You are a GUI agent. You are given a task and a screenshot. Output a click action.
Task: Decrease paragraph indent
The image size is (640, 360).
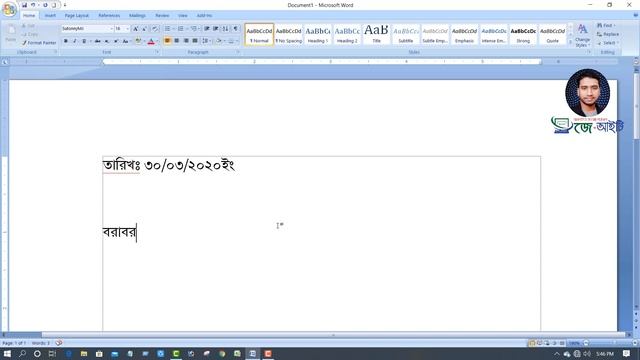pyautogui.click(x=207, y=29)
